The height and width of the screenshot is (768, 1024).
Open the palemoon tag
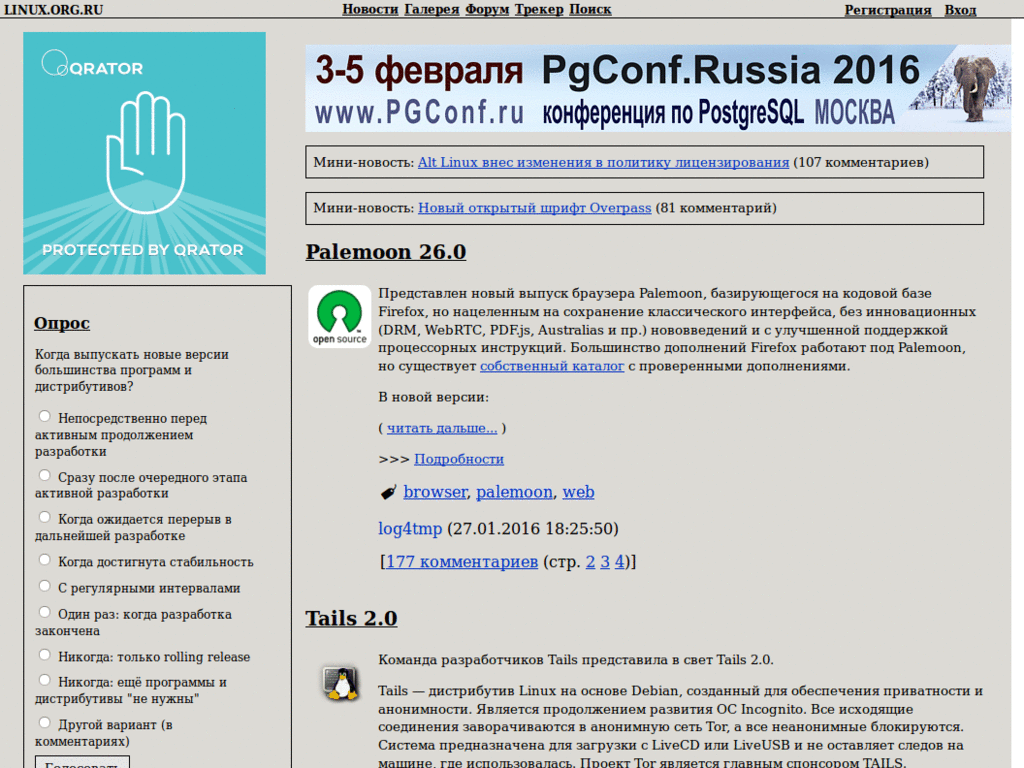pos(514,492)
